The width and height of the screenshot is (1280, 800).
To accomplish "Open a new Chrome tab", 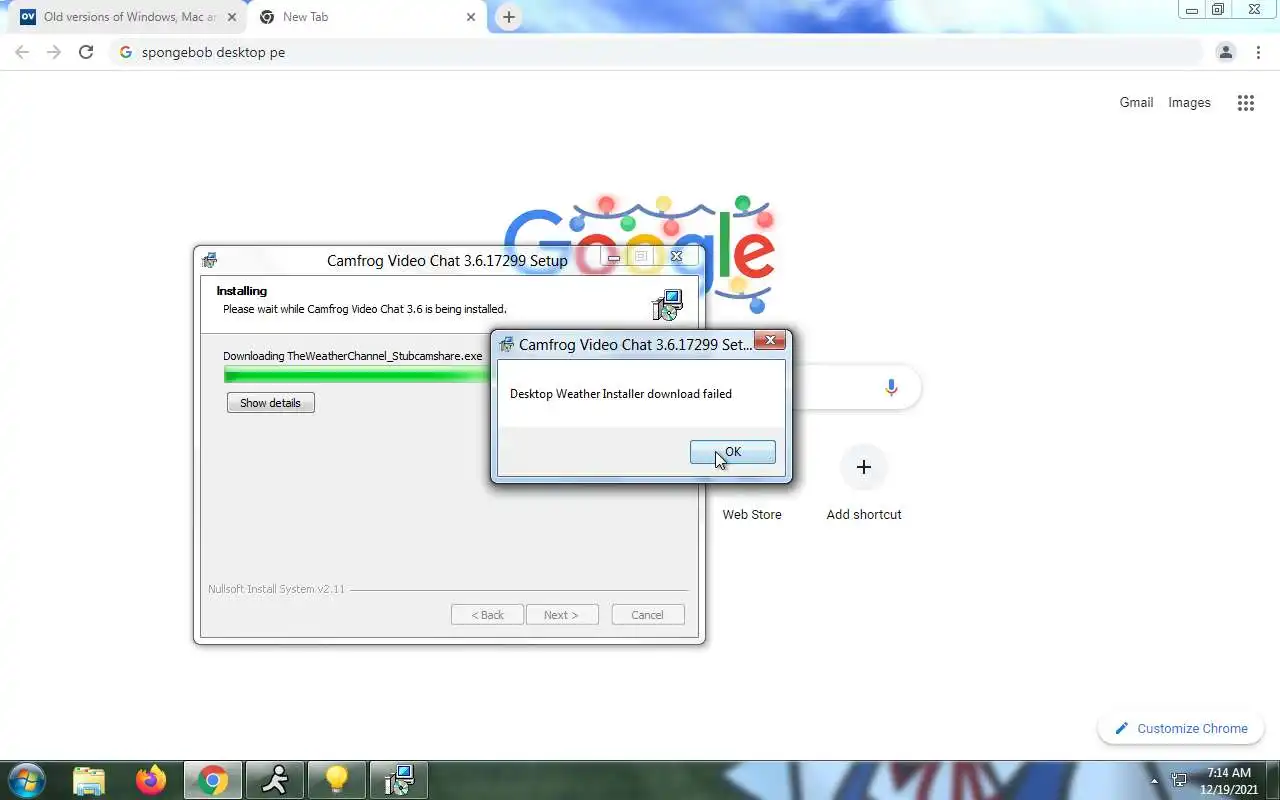I will 509,17.
